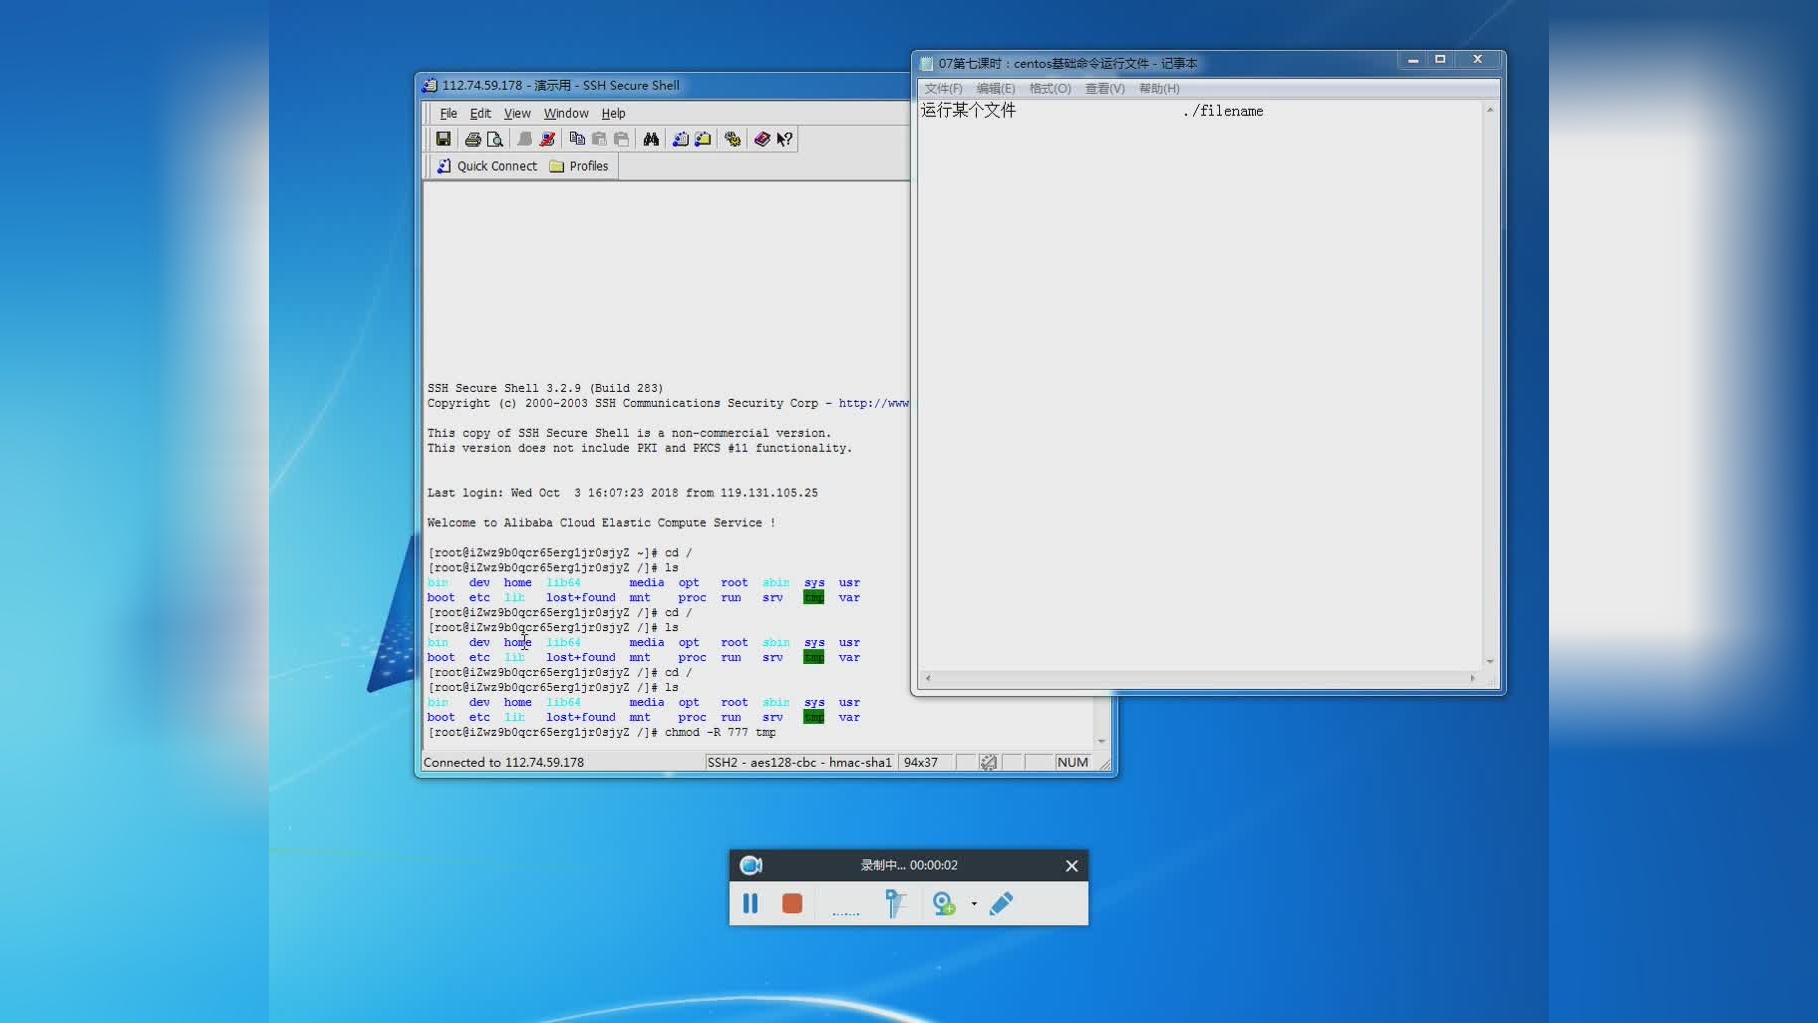This screenshot has width=1818, height=1023.
Task: Click SSH2 - aes128-cbc - hmac-sha1 status text
Action: [x=799, y=762]
